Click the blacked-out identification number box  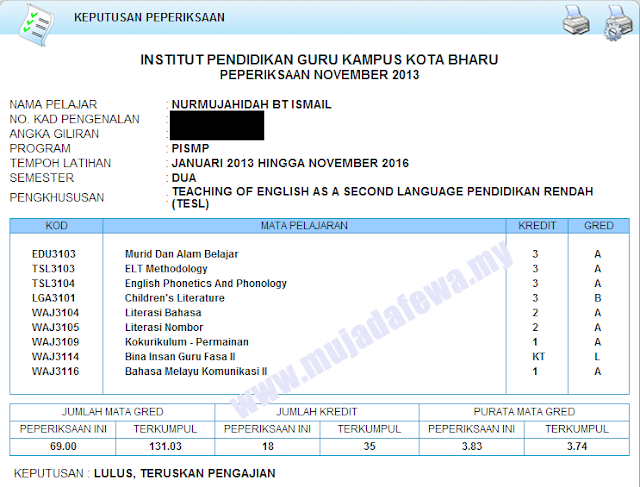click(x=217, y=126)
